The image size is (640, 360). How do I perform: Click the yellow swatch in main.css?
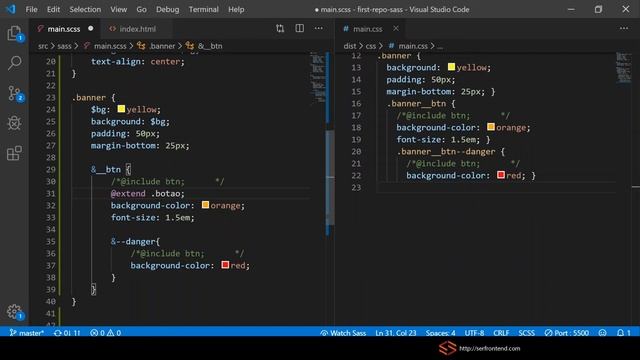tap(451, 67)
